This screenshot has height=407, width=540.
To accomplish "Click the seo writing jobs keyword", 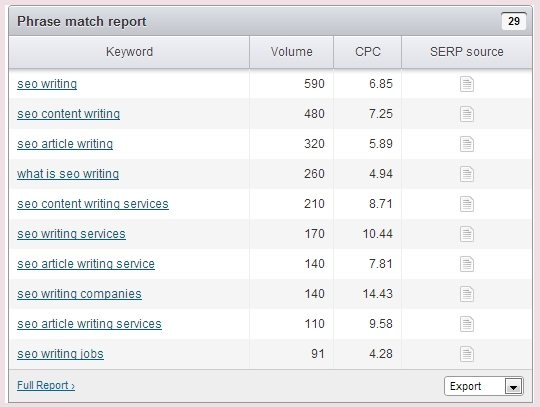I will point(60,354).
